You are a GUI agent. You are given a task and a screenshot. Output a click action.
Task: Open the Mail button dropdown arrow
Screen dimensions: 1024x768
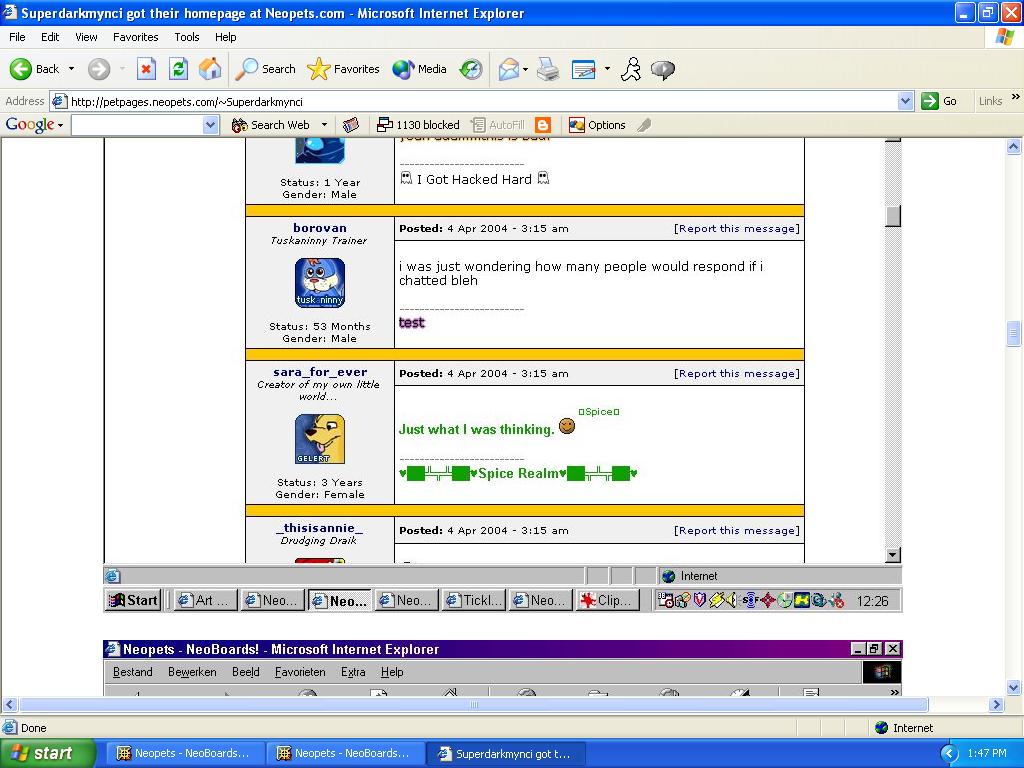pyautogui.click(x=525, y=69)
